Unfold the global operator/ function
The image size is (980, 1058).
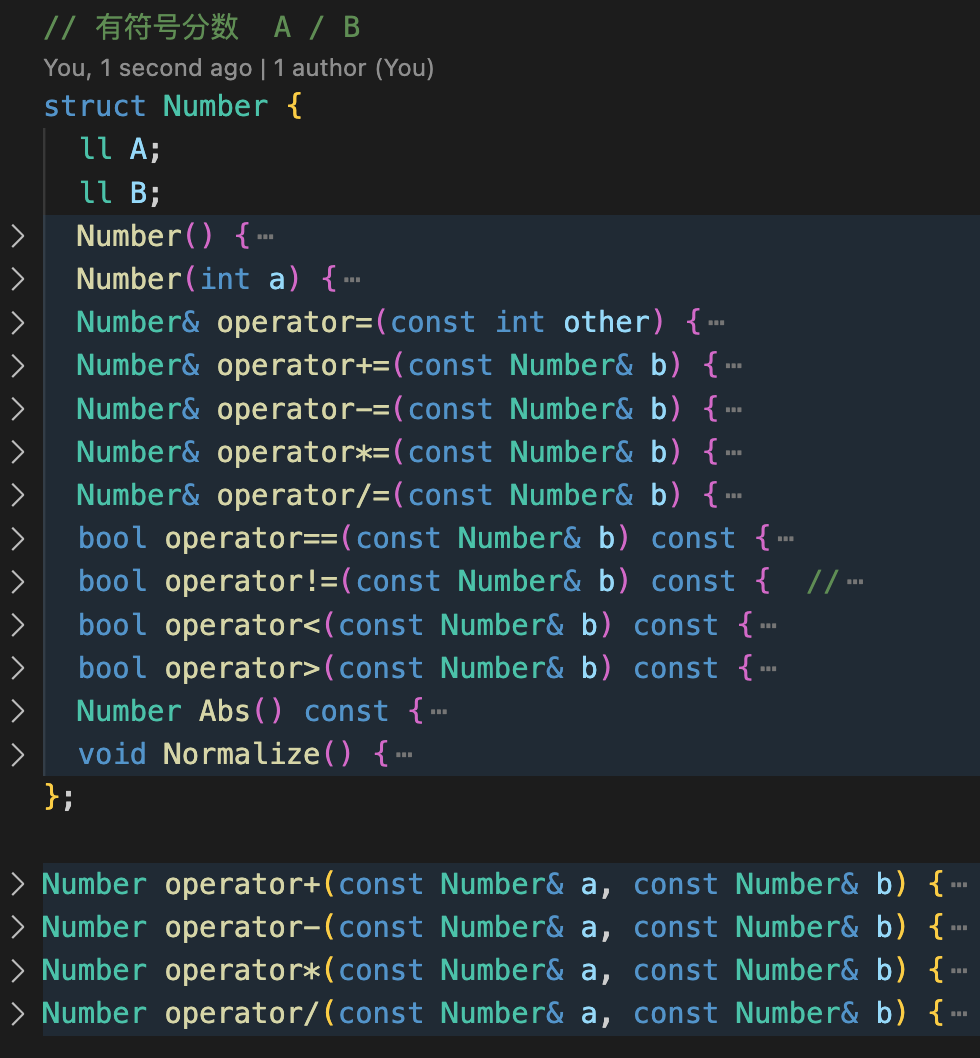coord(17,1013)
